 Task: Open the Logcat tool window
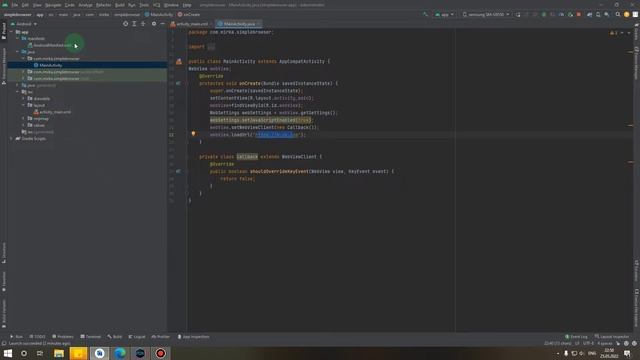coord(137,337)
